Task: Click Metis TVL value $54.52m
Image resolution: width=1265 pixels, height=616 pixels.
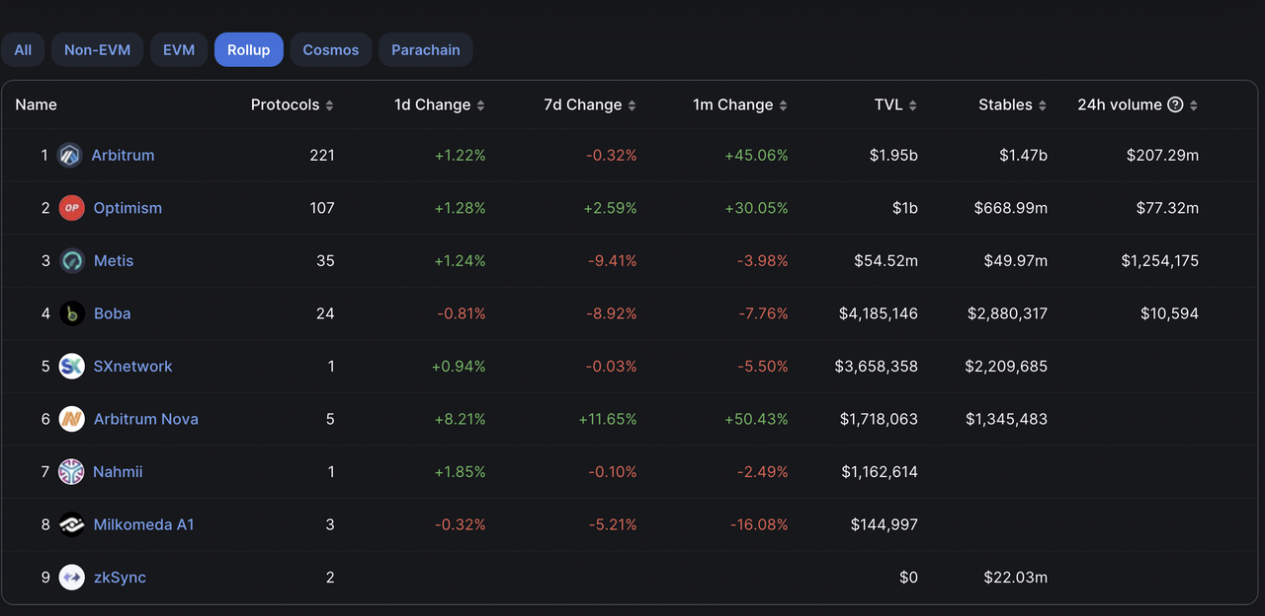Action: click(x=886, y=261)
